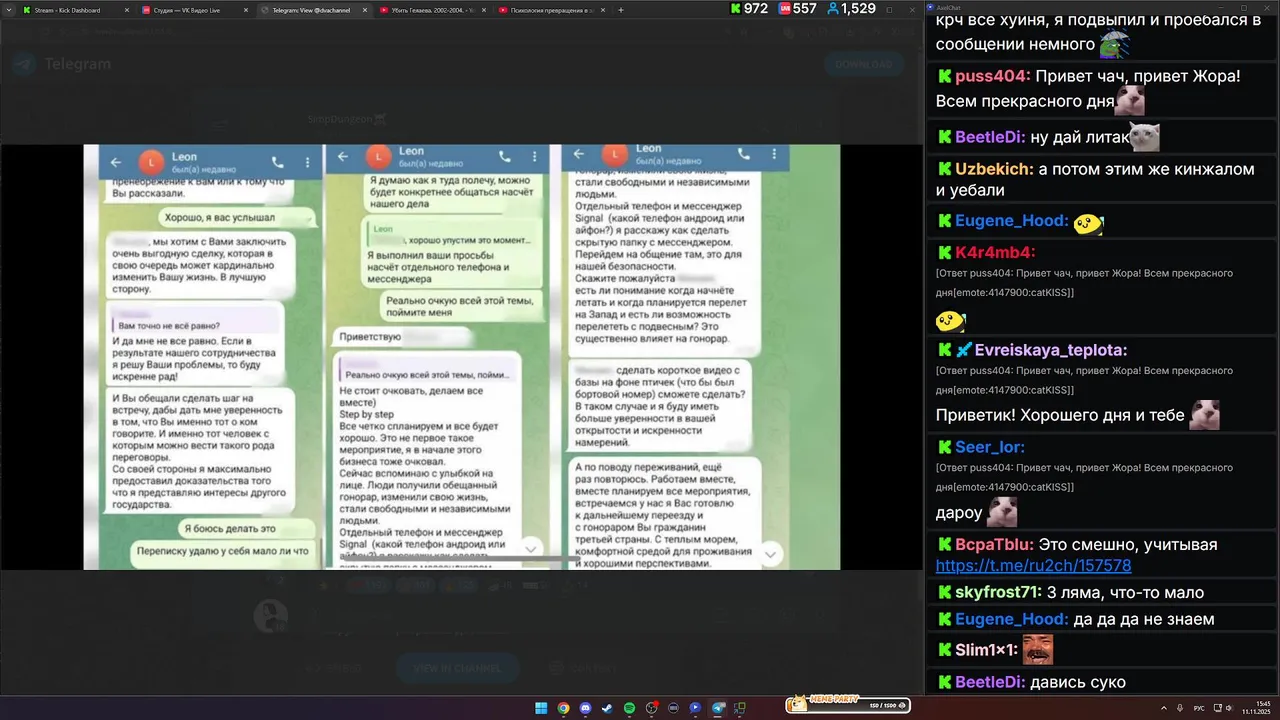1280x720 pixels.
Task: Close the Stream - Kick Dashboard tab
Action: 127,10
